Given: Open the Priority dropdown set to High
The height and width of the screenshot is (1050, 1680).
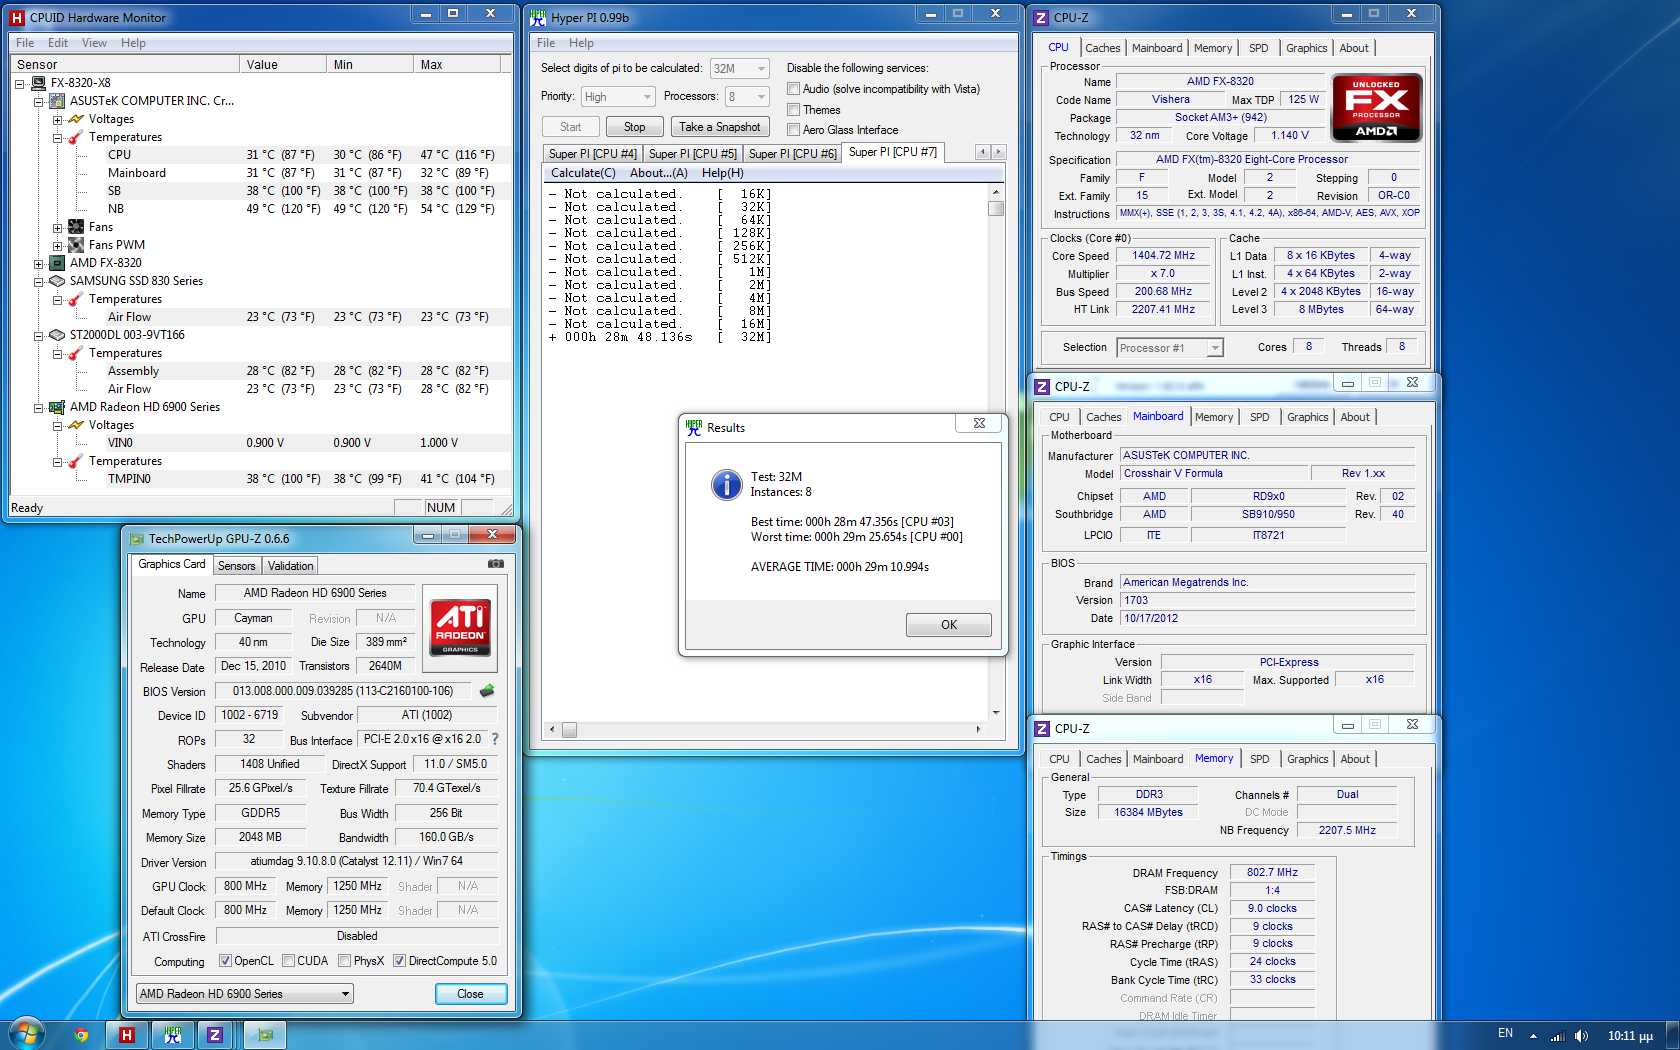Looking at the screenshot, I should coord(617,97).
